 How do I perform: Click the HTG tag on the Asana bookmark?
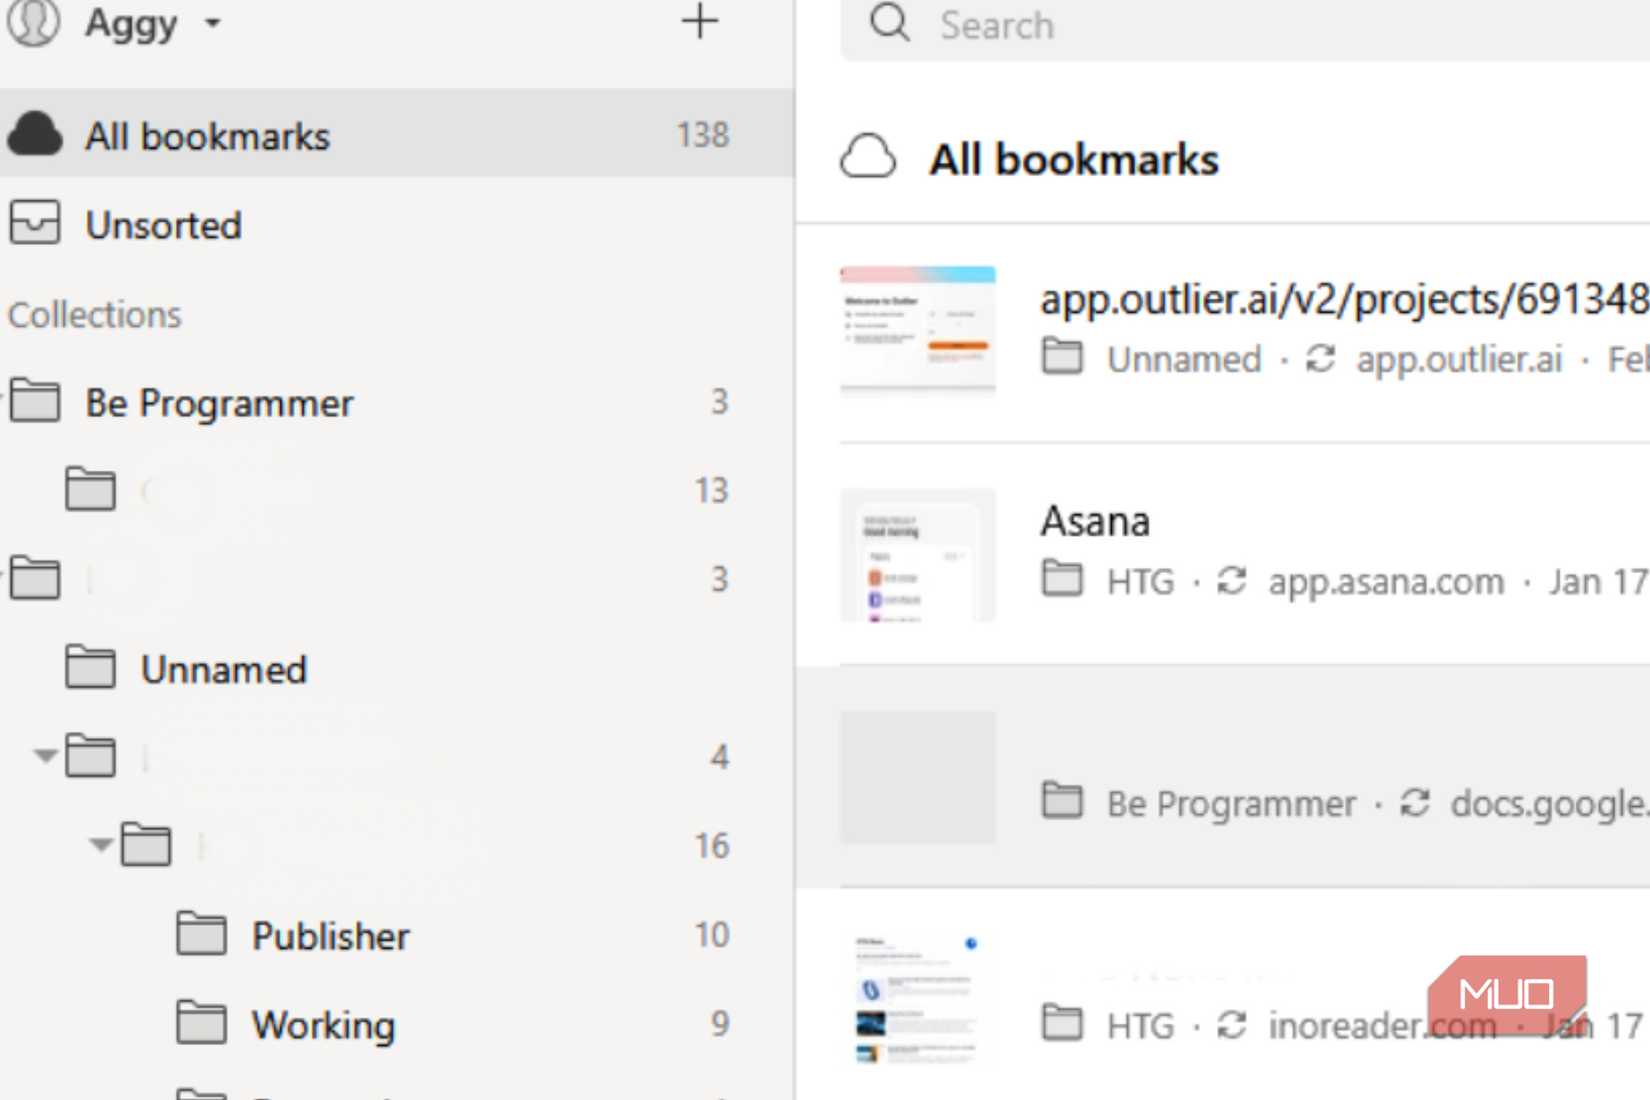1140,581
